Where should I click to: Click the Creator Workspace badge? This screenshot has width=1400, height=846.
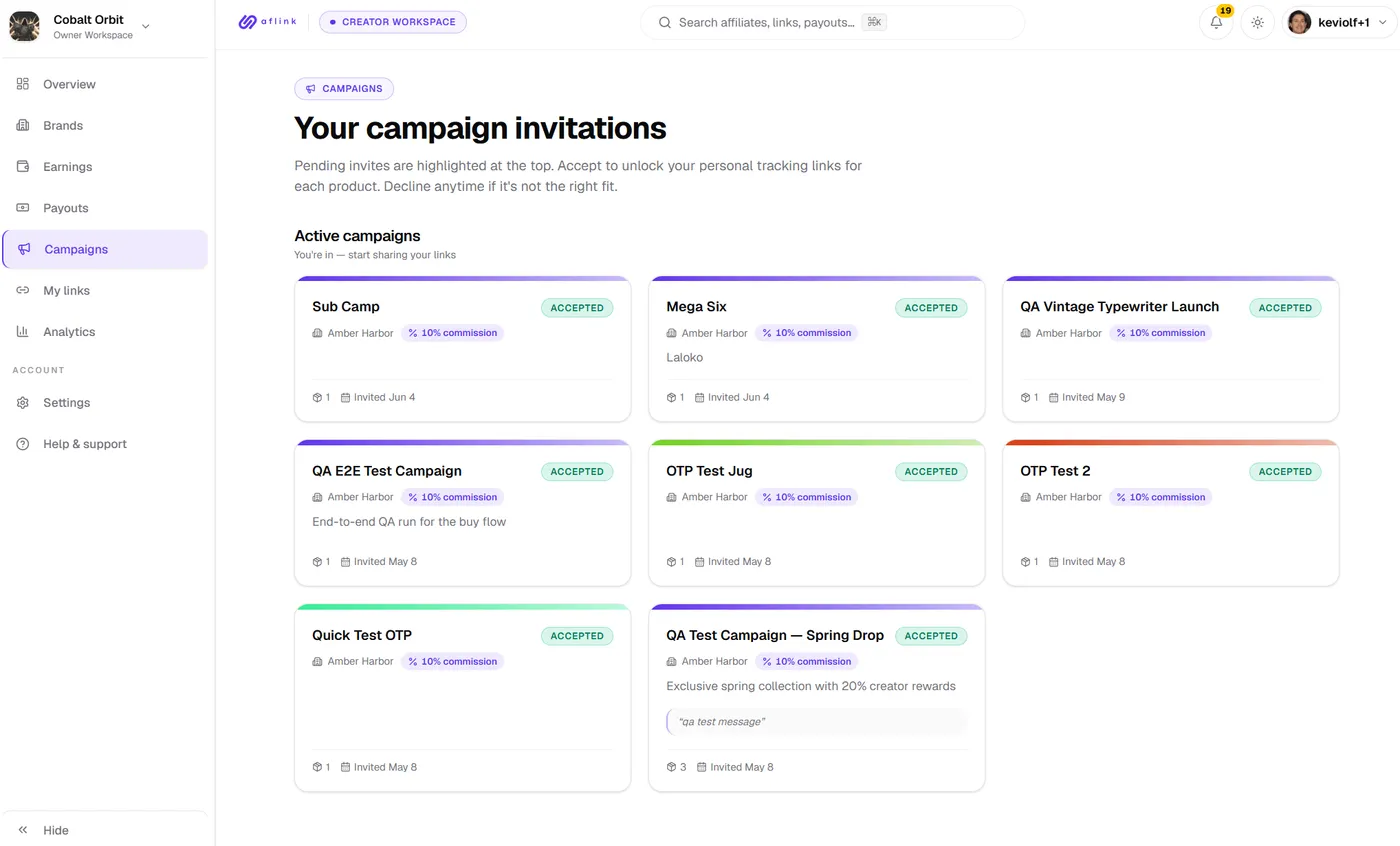(393, 21)
